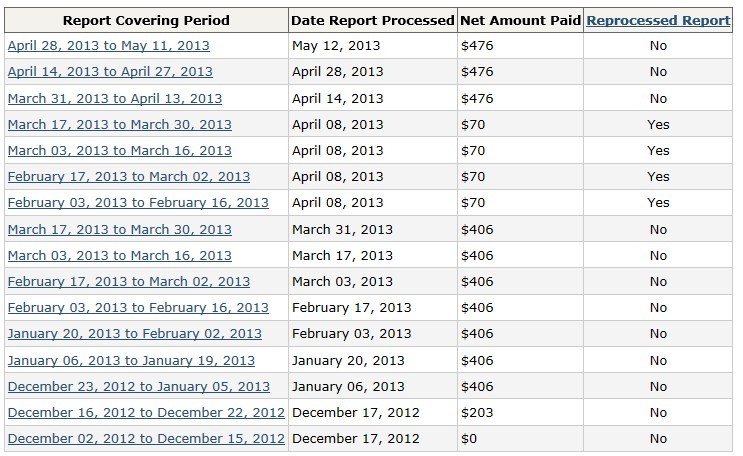Open reprocessed February 17 to March 02 report
743x456 pixels.
click(x=128, y=176)
